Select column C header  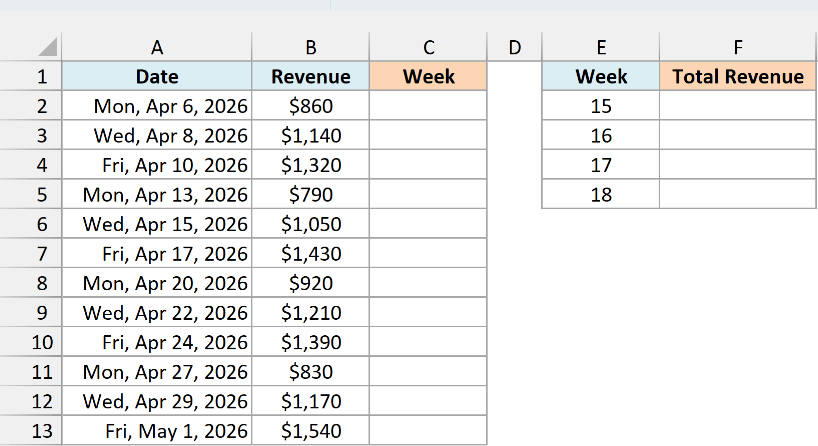(428, 47)
